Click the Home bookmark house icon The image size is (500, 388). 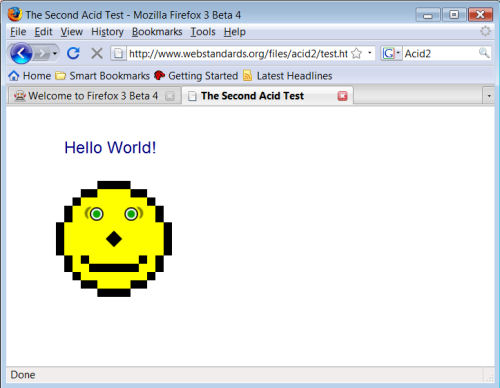coord(14,76)
